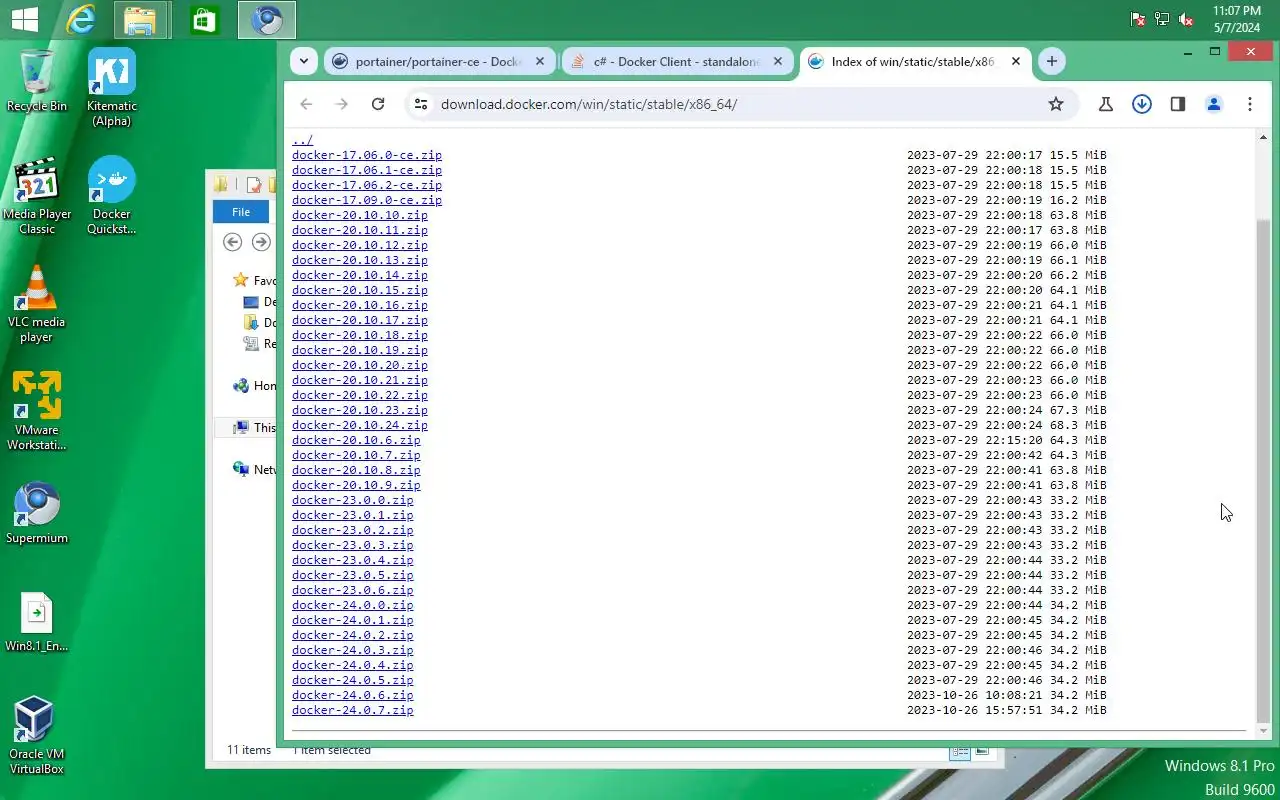The image size is (1280, 800).
Task: Open a new browser tab
Action: pyautogui.click(x=1051, y=61)
